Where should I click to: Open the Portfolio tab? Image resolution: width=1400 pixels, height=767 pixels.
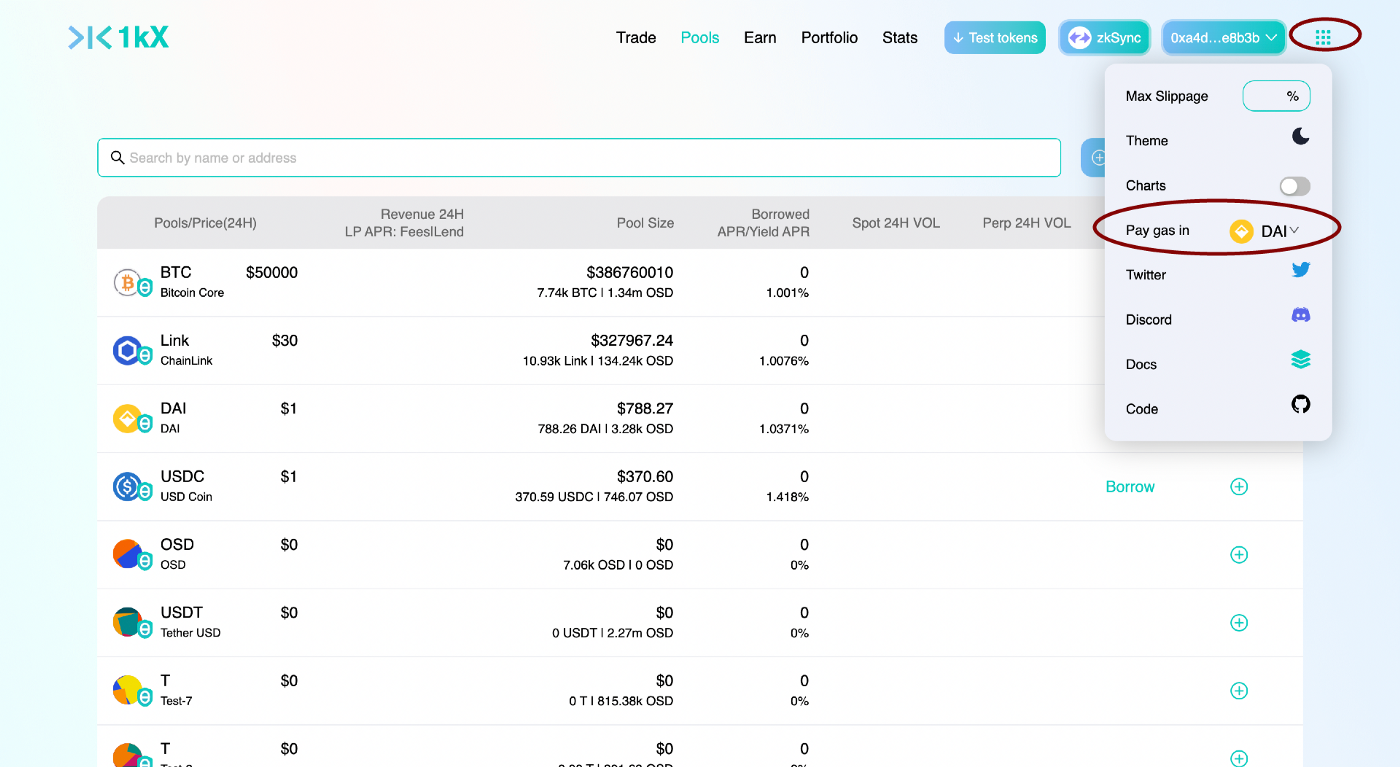(x=829, y=38)
